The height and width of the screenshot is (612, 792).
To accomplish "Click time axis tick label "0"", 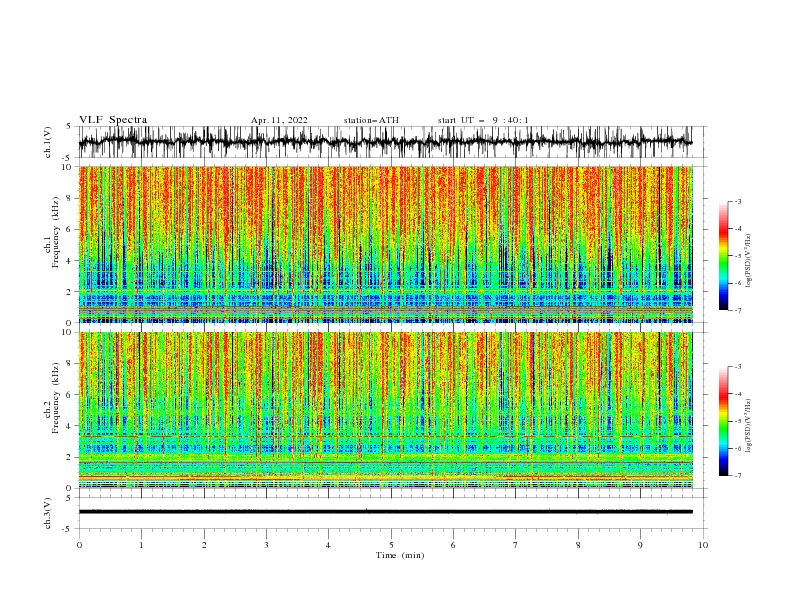I will (x=79, y=545).
